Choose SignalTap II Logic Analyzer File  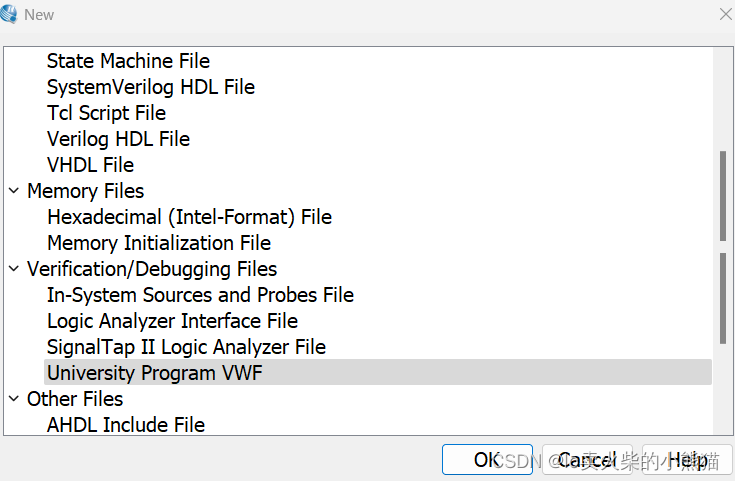point(186,347)
